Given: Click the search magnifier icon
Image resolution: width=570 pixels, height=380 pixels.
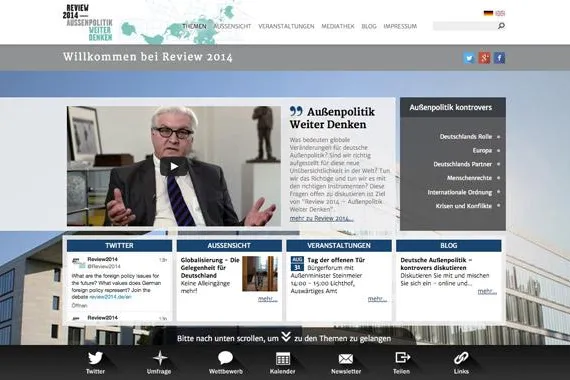Looking at the screenshot, I should point(501,26).
